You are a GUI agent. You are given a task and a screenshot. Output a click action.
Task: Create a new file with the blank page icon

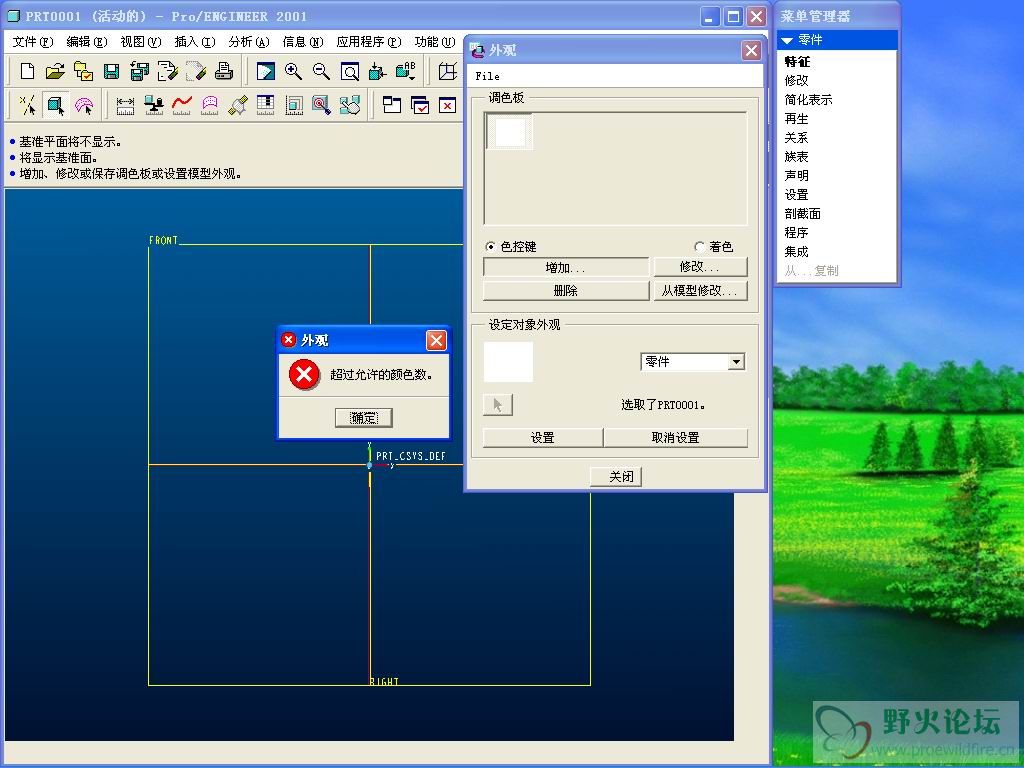[27, 71]
